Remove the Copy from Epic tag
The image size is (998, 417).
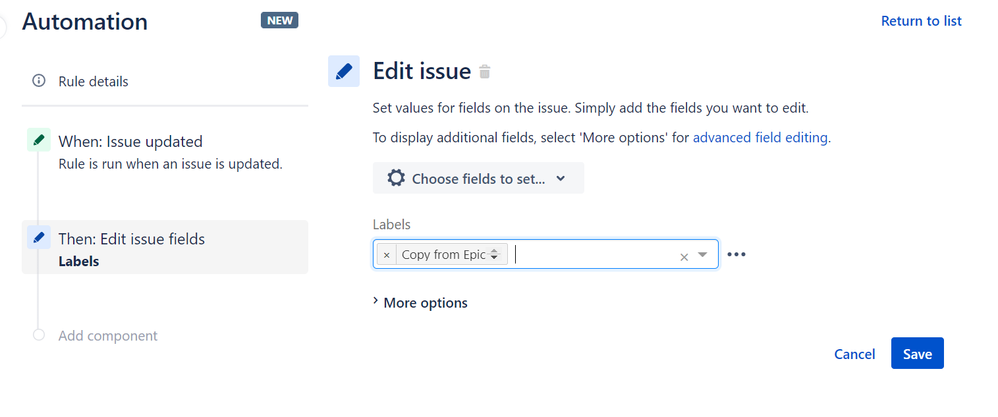[387, 255]
